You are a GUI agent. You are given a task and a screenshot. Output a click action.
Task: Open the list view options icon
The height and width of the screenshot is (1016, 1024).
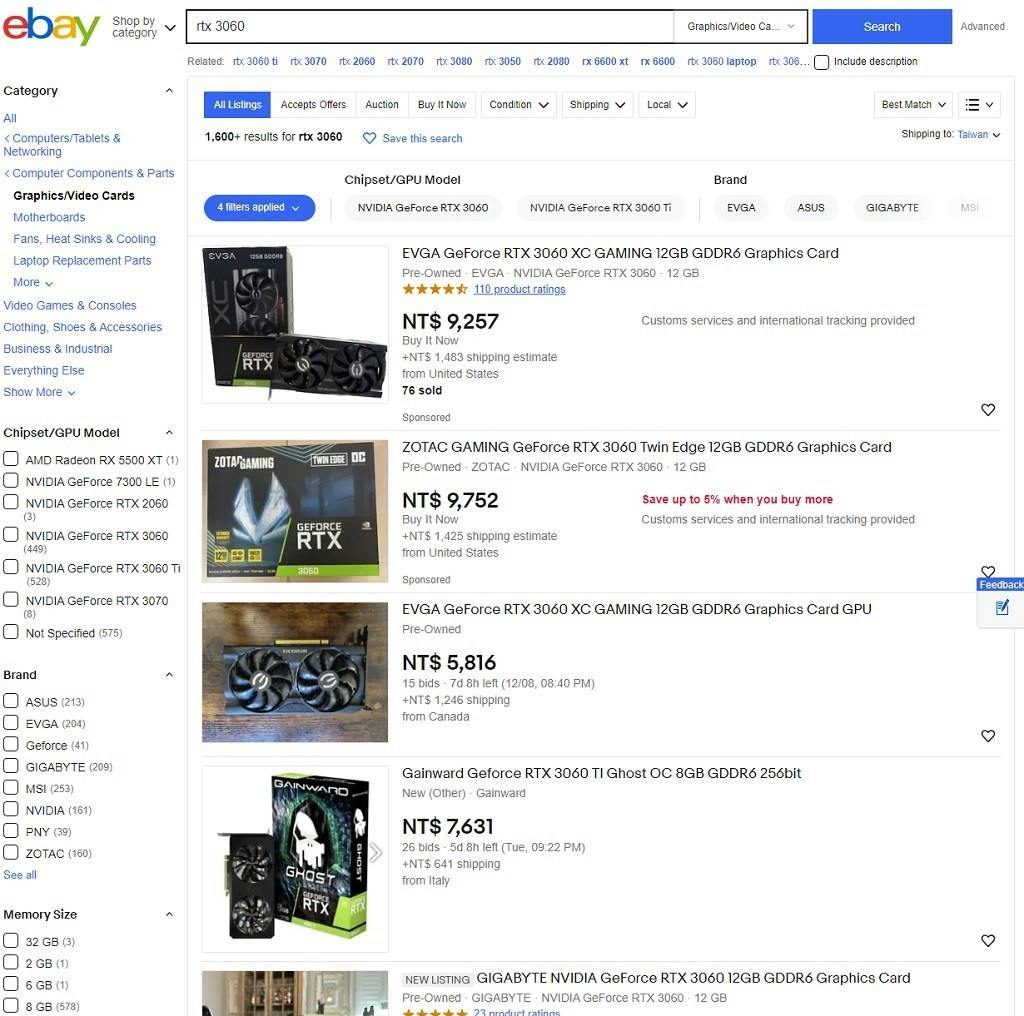pyautogui.click(x=979, y=104)
